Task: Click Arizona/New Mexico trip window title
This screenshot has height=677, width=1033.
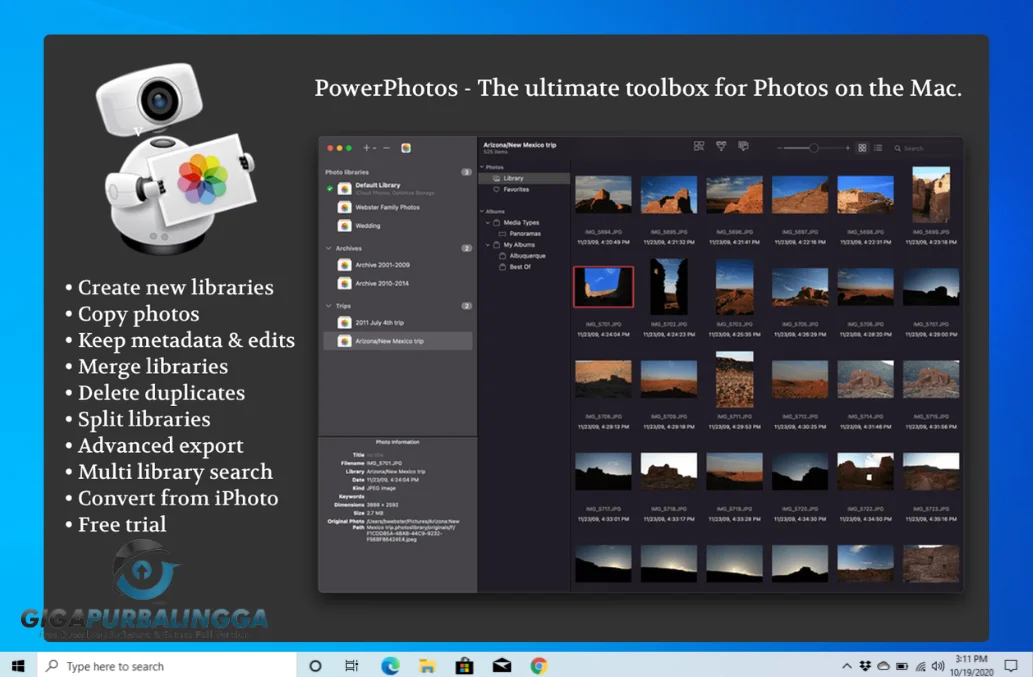Action: pos(520,145)
